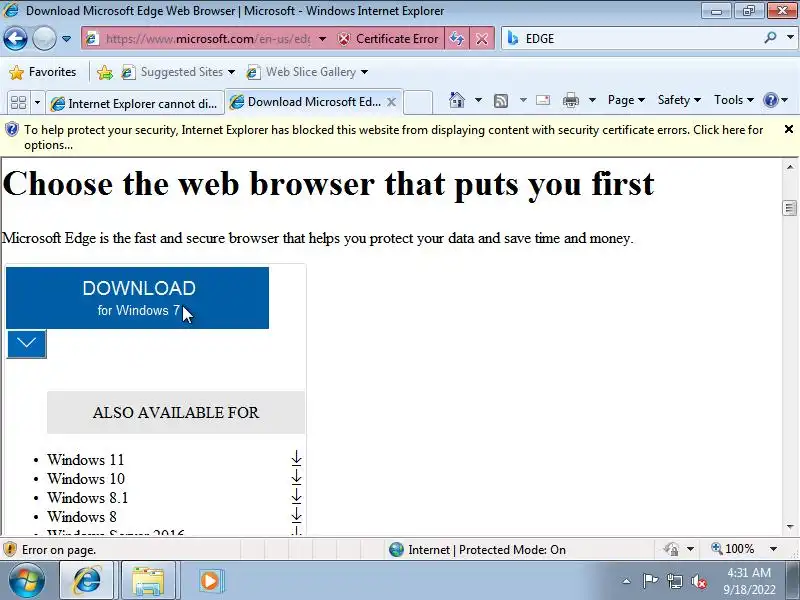The height and width of the screenshot is (600, 800).
Task: Click the Refresh page icon
Action: click(x=457, y=39)
